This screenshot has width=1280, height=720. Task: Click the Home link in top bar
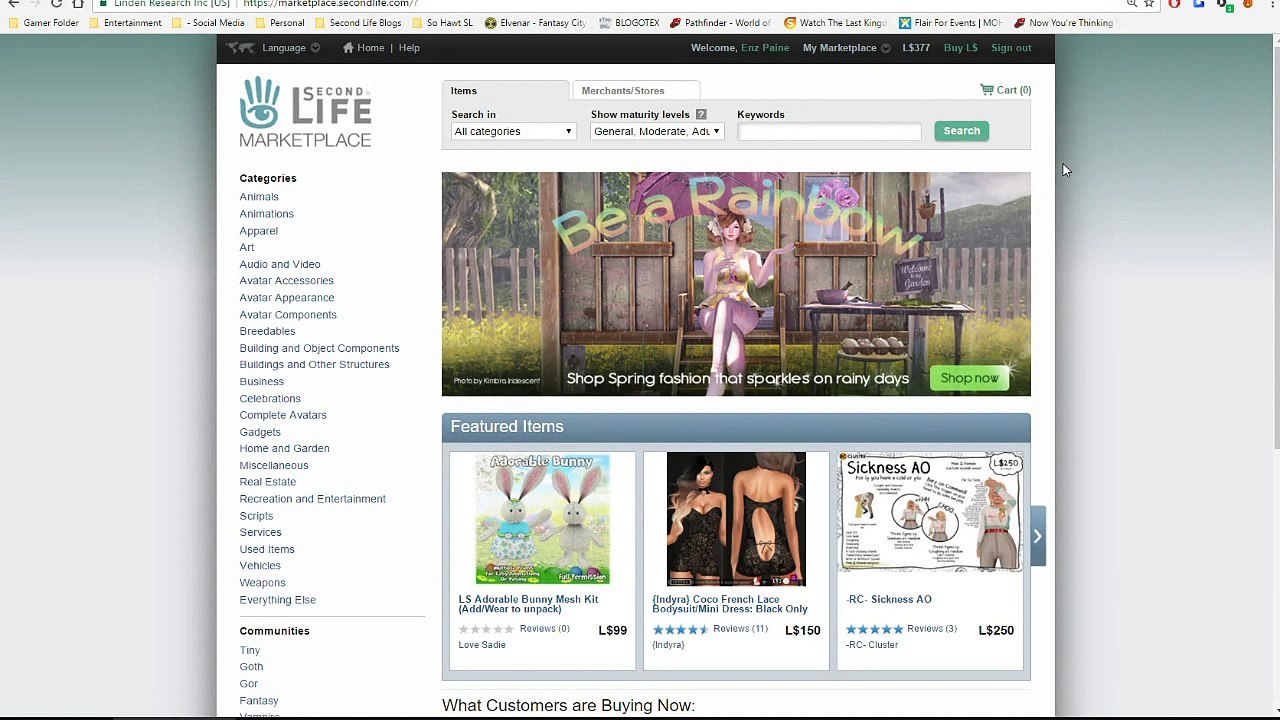(370, 48)
